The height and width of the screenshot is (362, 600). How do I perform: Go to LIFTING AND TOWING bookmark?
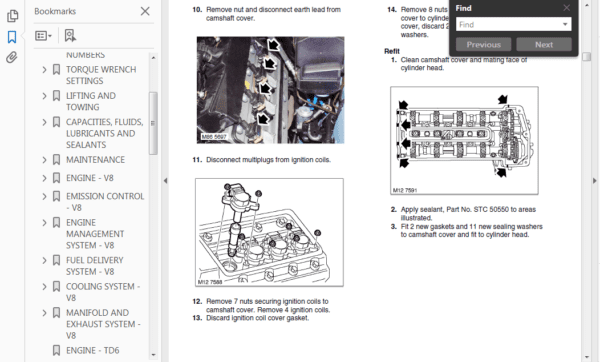coord(91,101)
